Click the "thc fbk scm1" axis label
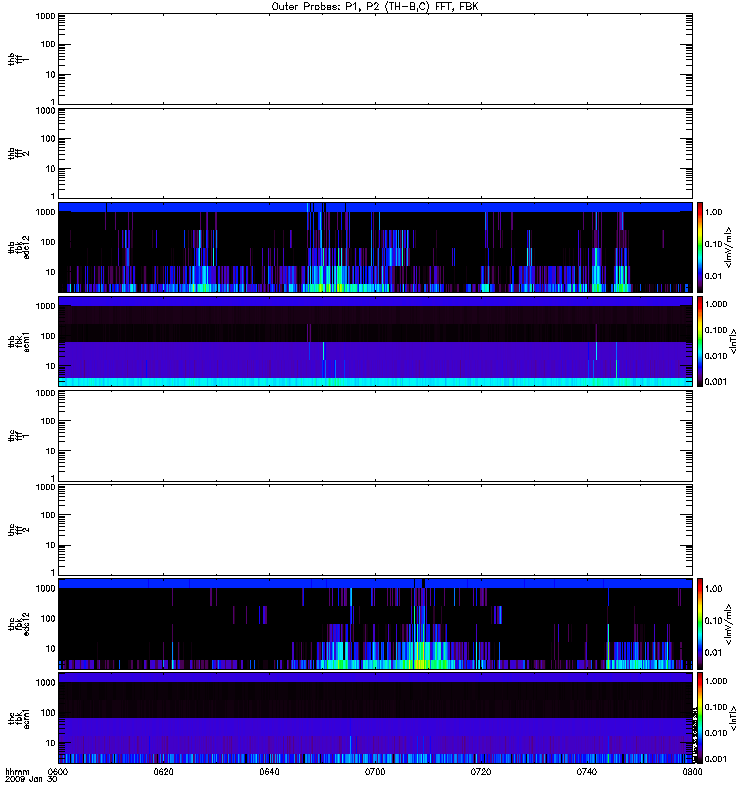750x800 pixels. [x=19, y=718]
